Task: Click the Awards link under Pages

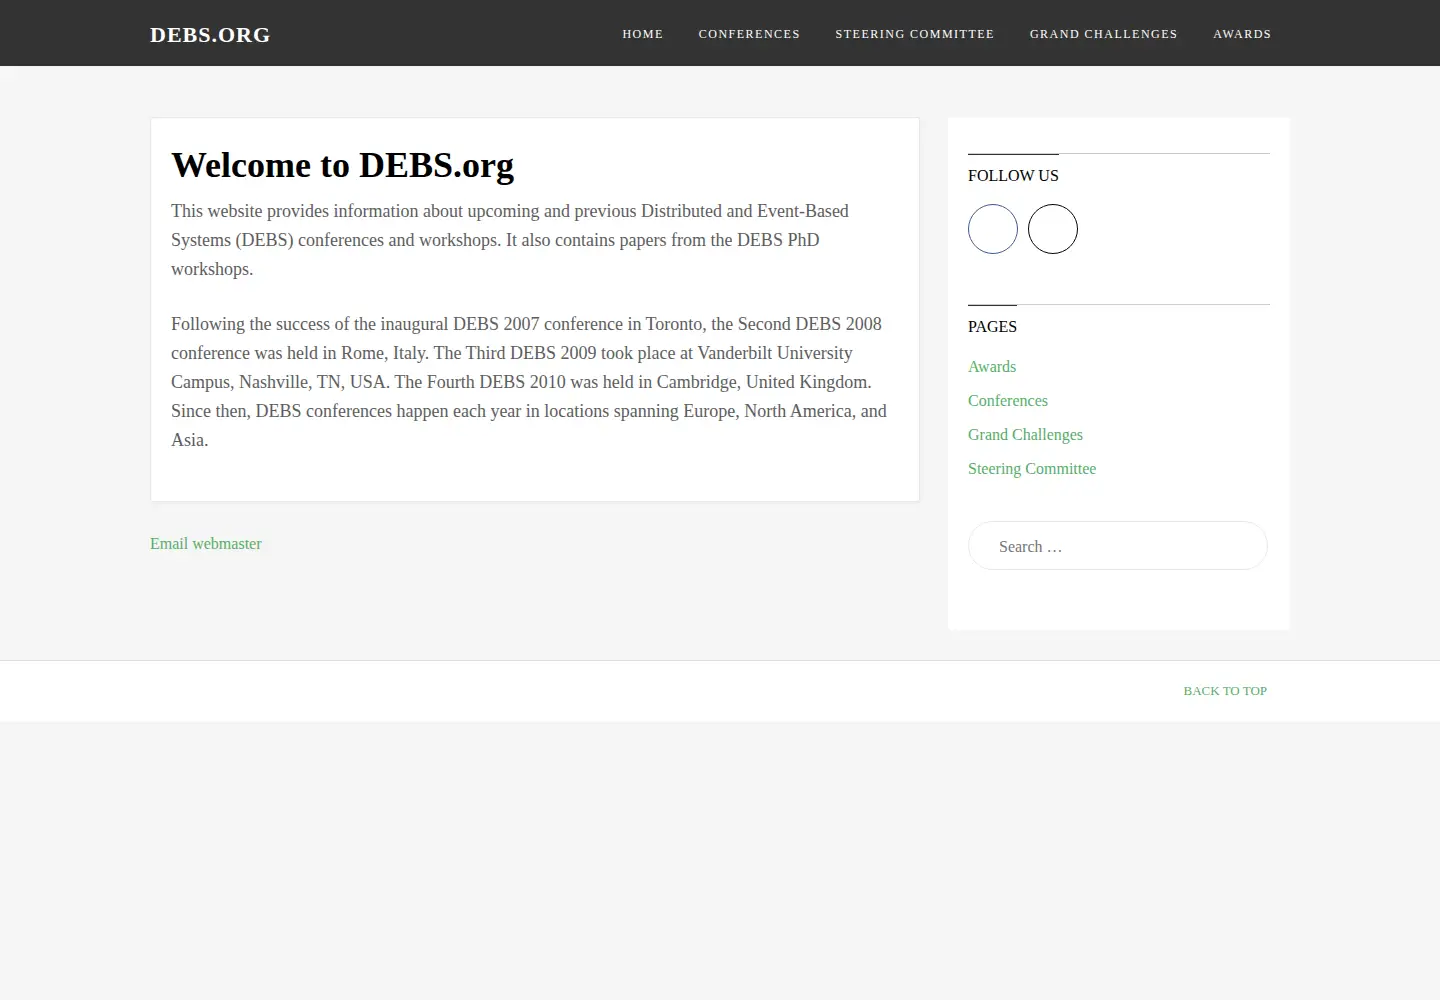Action: click(x=992, y=367)
